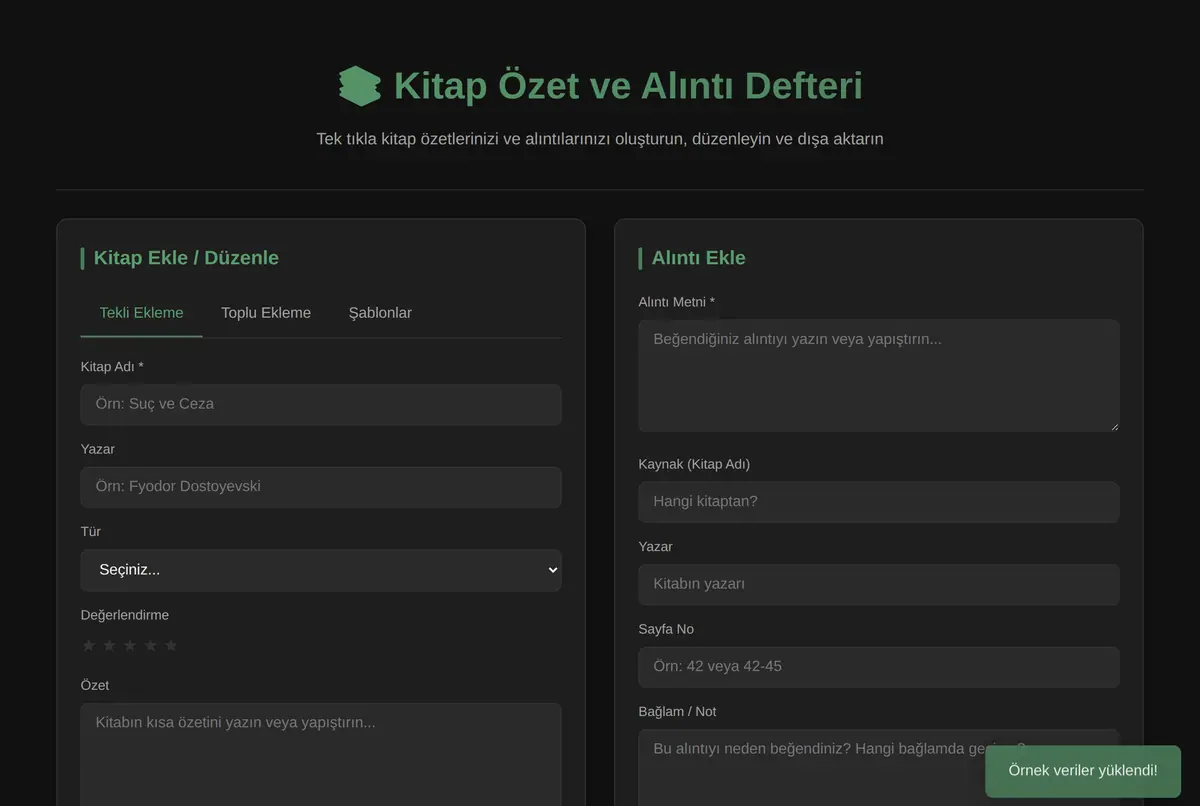Click the Kitabın yazarı input field
This screenshot has height=806, width=1200.
pos(879,584)
